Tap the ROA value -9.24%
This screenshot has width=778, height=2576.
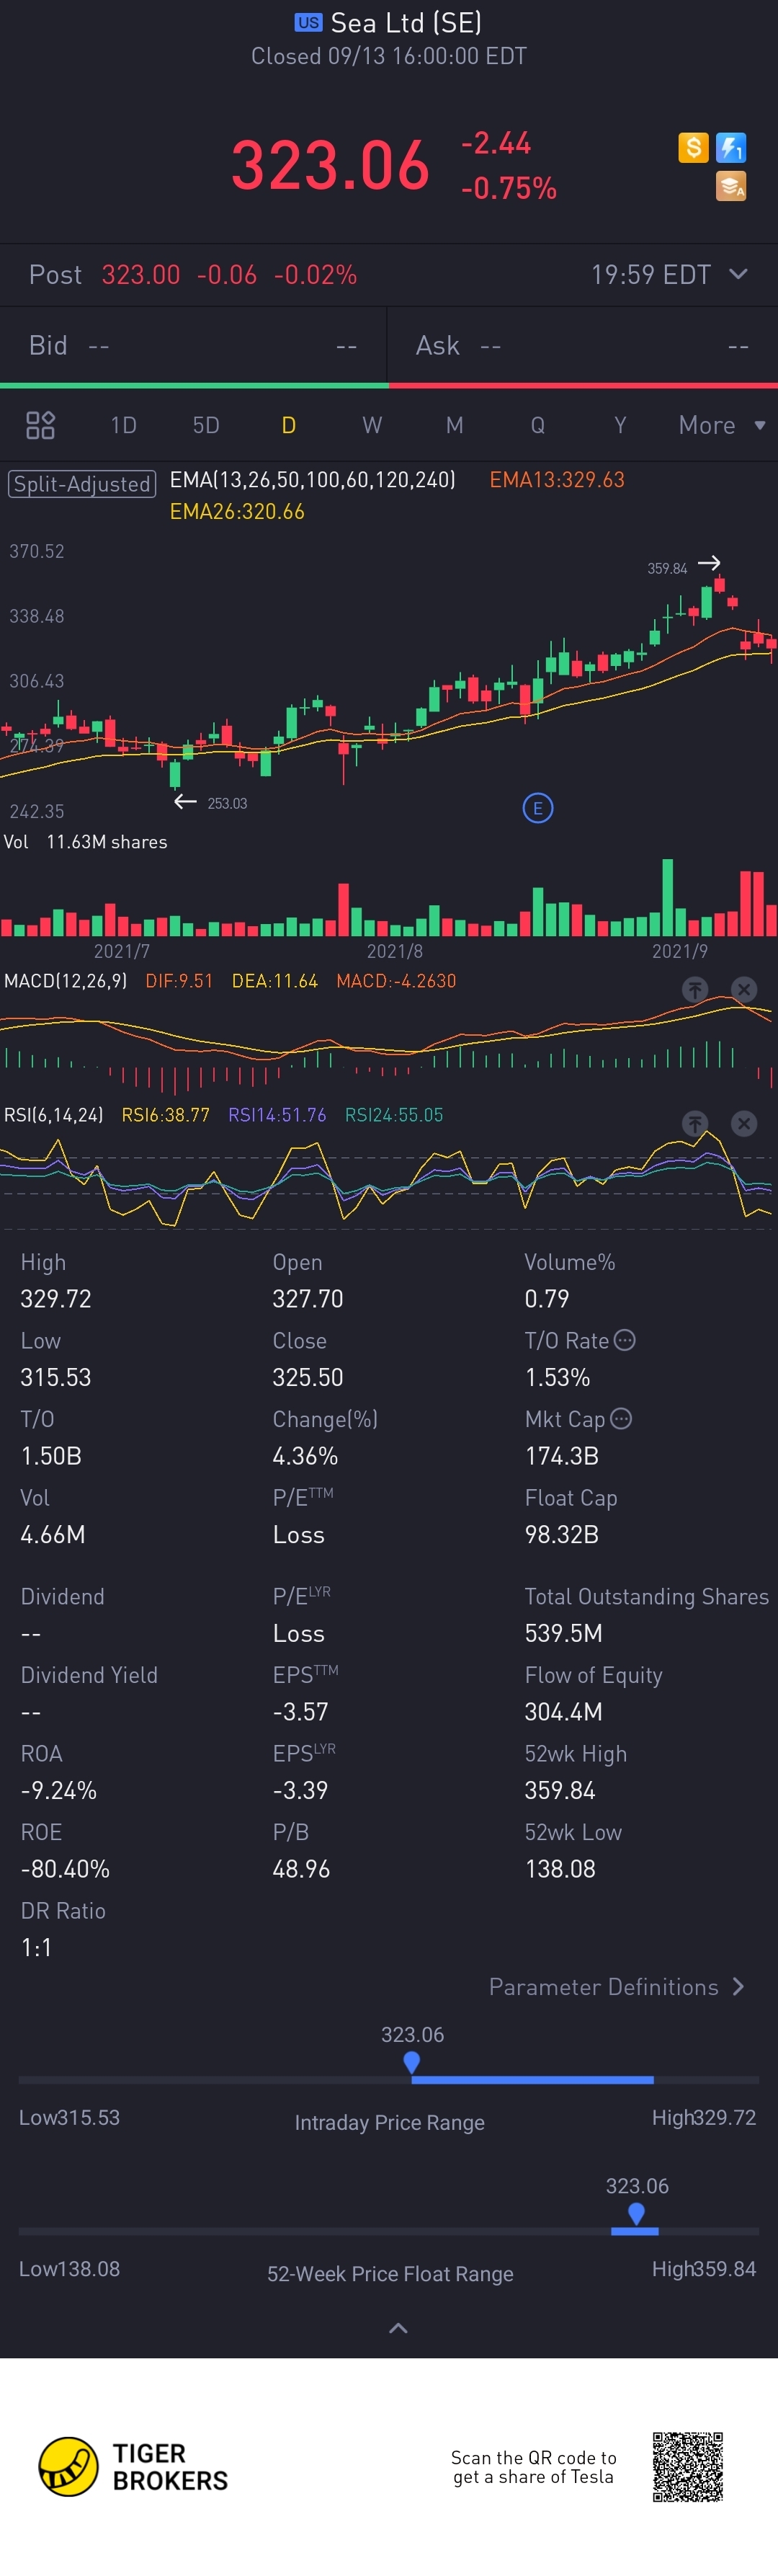coord(59,1790)
